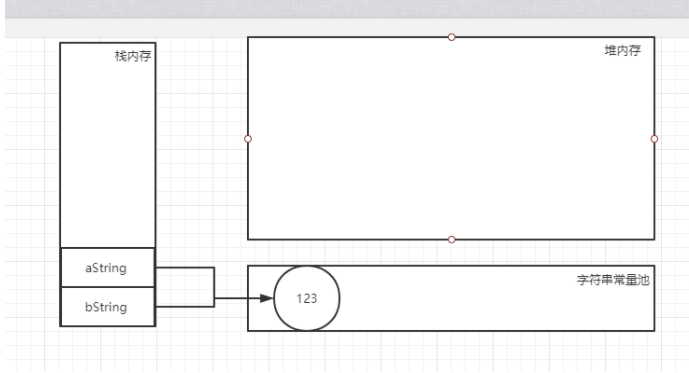Click the bottom connection point of 堆内存 box
Viewport: 689px width, 373px height.
point(451,239)
